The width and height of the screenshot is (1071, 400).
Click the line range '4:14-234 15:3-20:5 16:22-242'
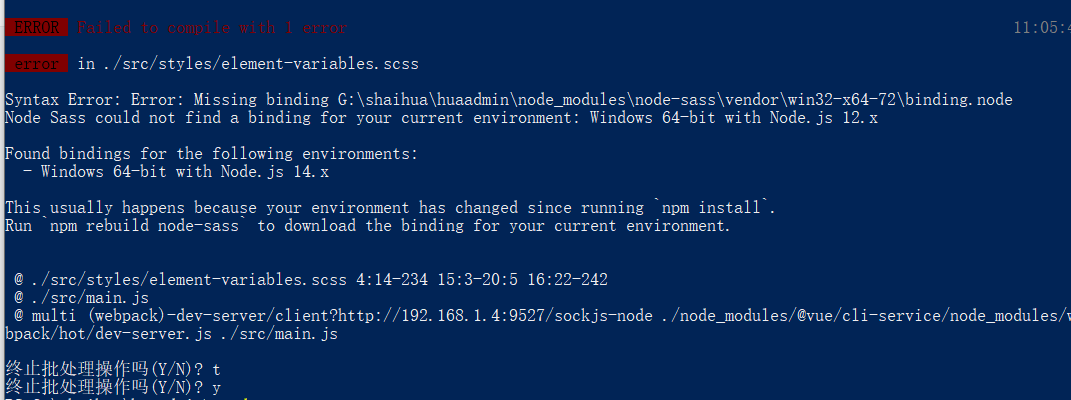[x=482, y=279]
